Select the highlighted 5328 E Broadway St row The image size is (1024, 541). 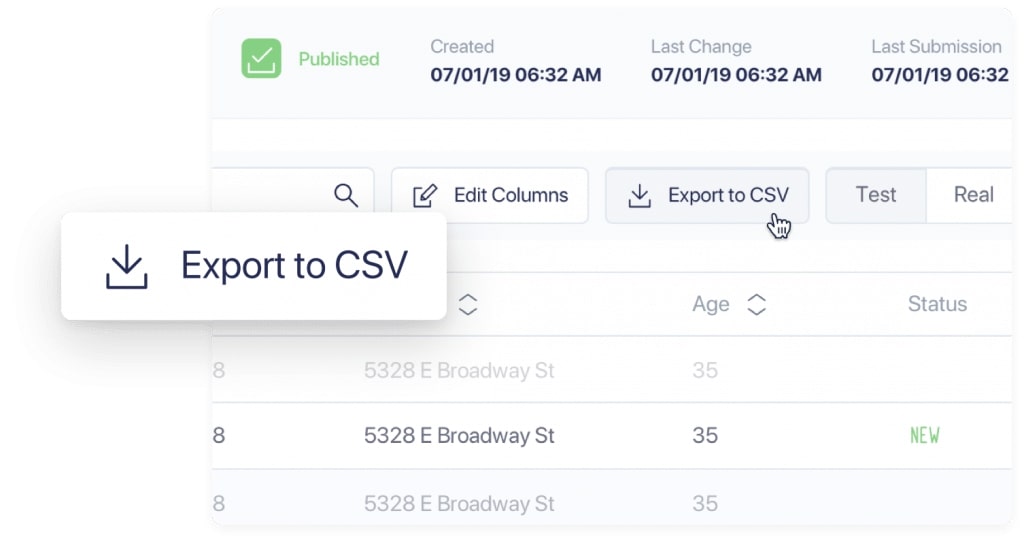(459, 436)
